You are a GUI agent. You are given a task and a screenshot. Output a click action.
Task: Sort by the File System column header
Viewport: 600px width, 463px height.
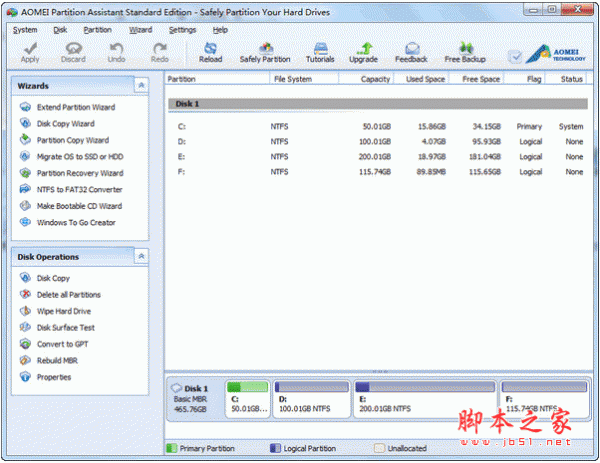click(304, 79)
